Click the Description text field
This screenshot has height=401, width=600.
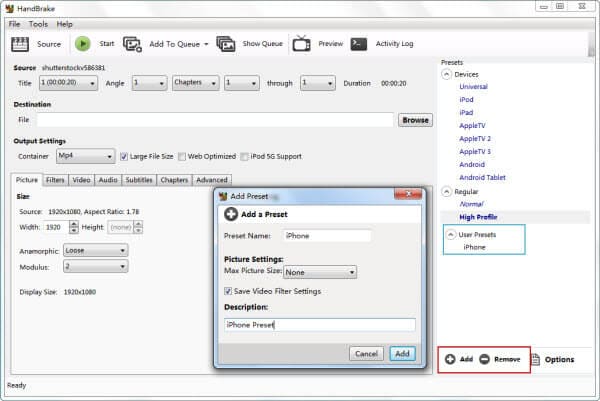(x=320, y=325)
